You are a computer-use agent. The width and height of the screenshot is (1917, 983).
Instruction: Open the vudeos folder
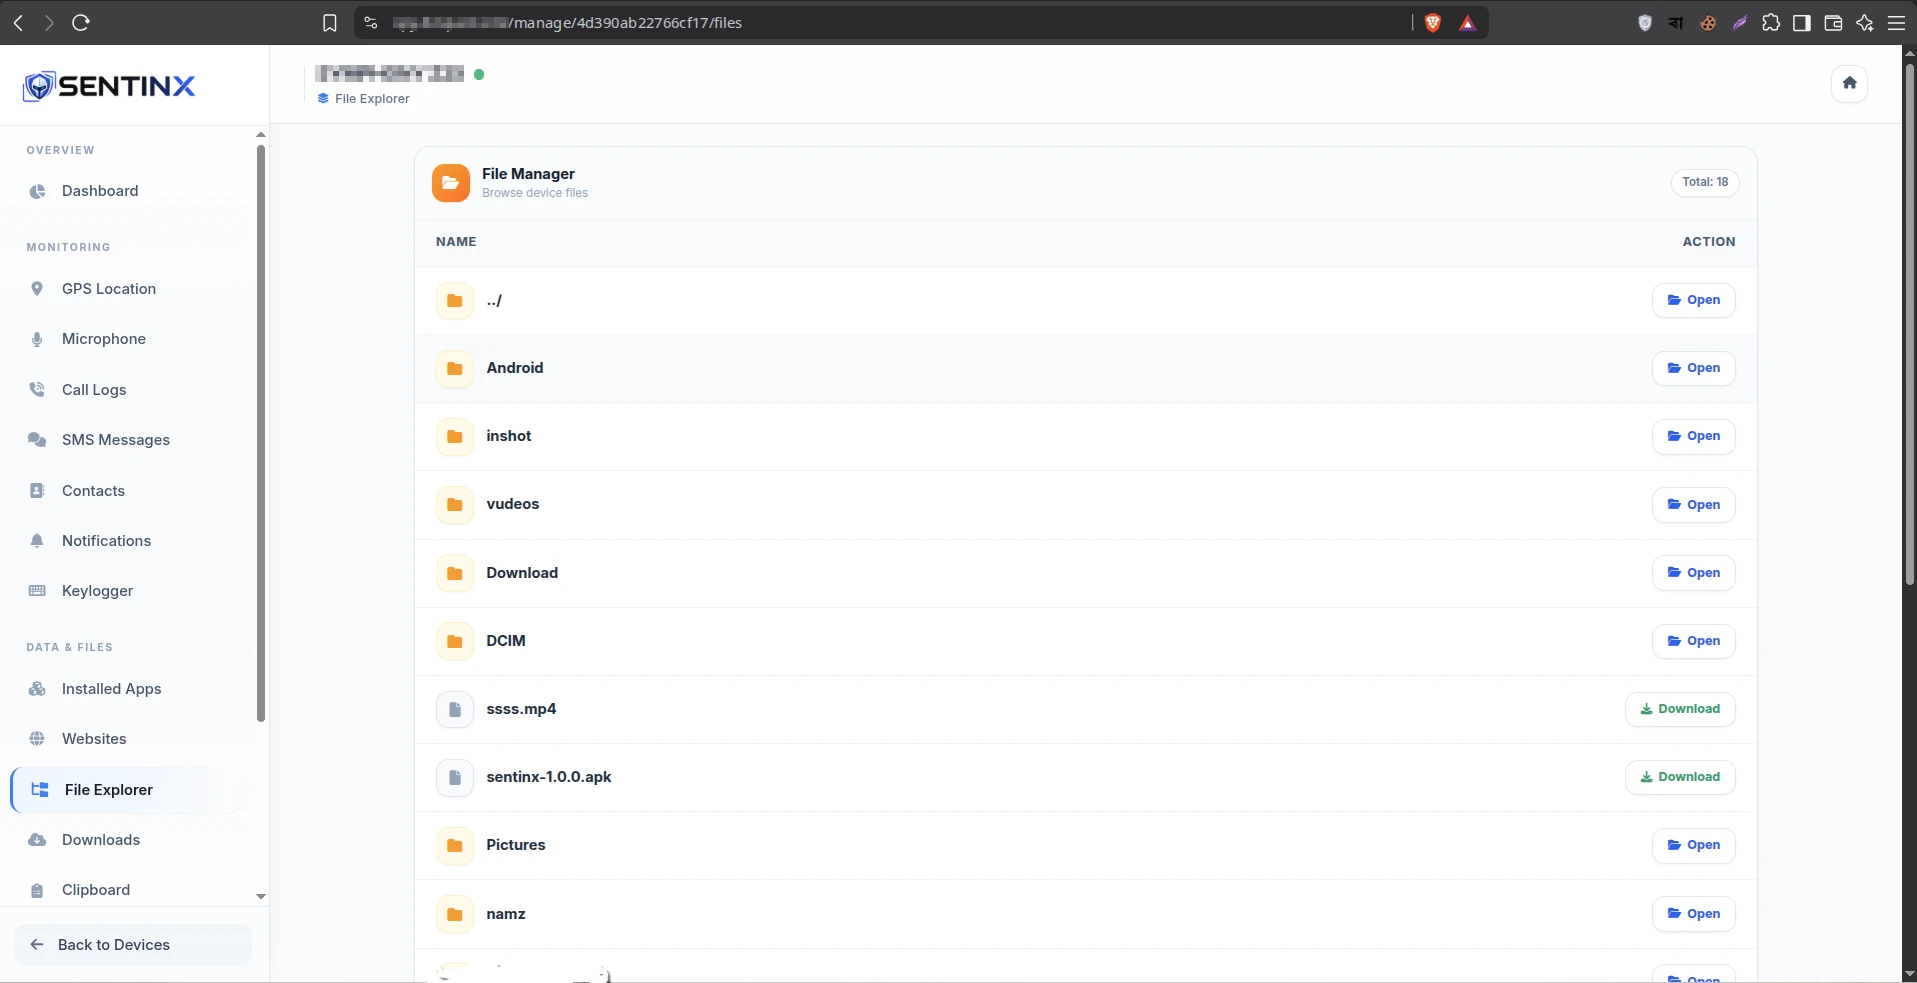tap(1693, 505)
